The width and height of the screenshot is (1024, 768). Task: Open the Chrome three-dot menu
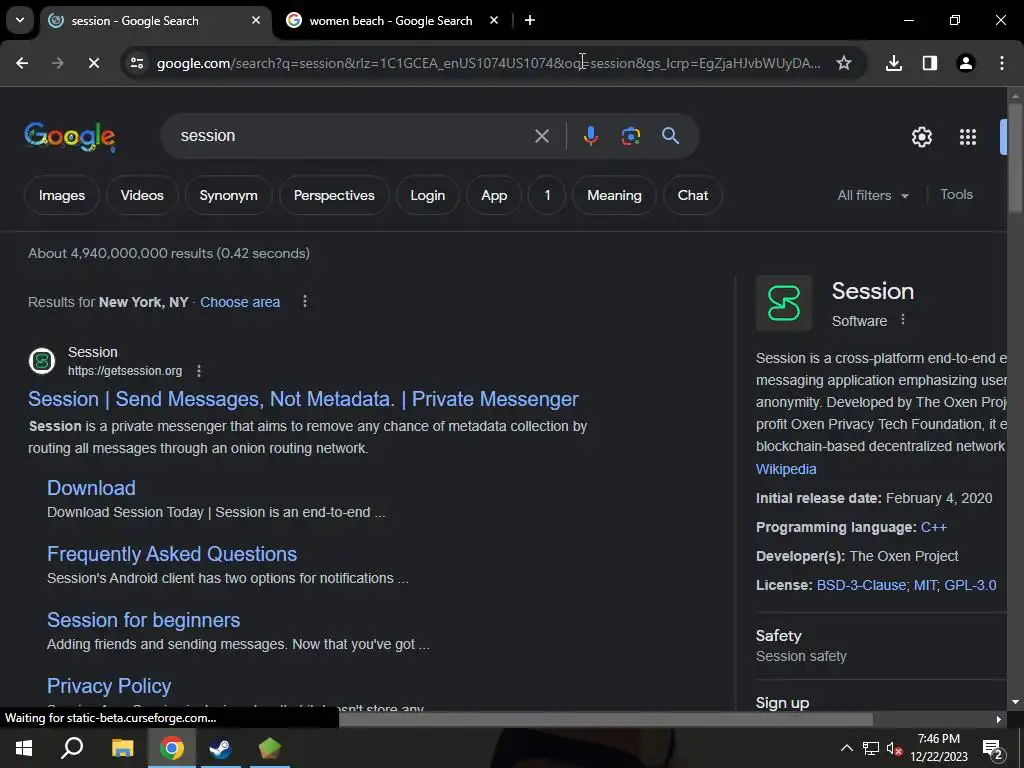[1002, 63]
